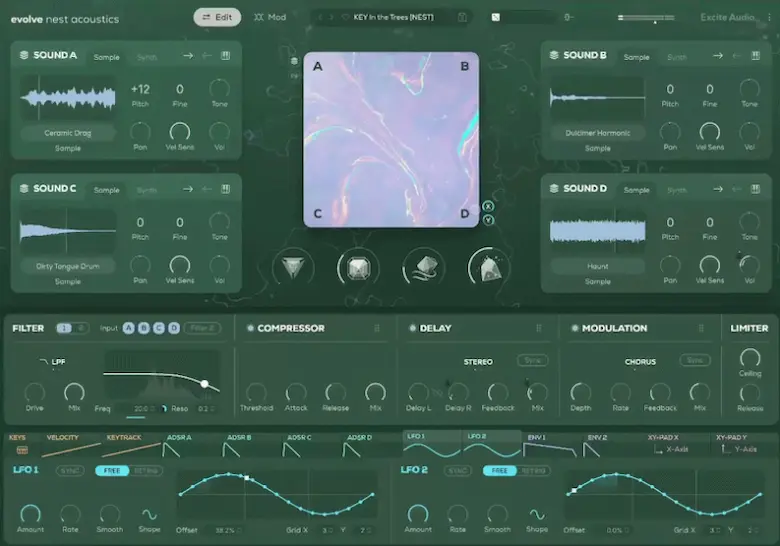Click the Mod button
780x546 pixels.
point(270,17)
